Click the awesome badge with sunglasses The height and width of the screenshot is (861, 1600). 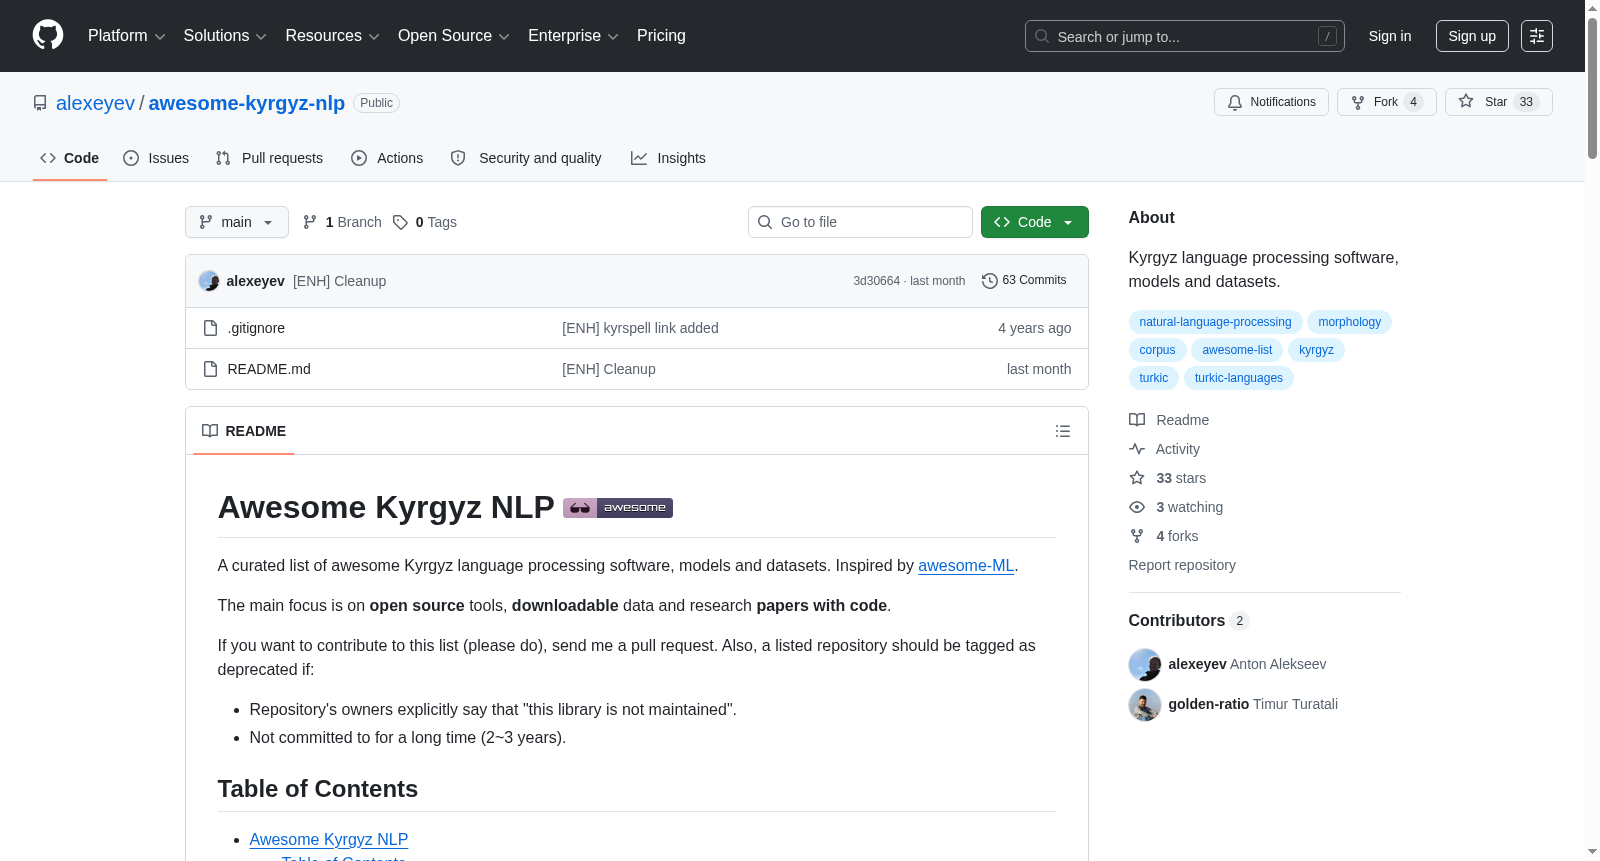(618, 508)
